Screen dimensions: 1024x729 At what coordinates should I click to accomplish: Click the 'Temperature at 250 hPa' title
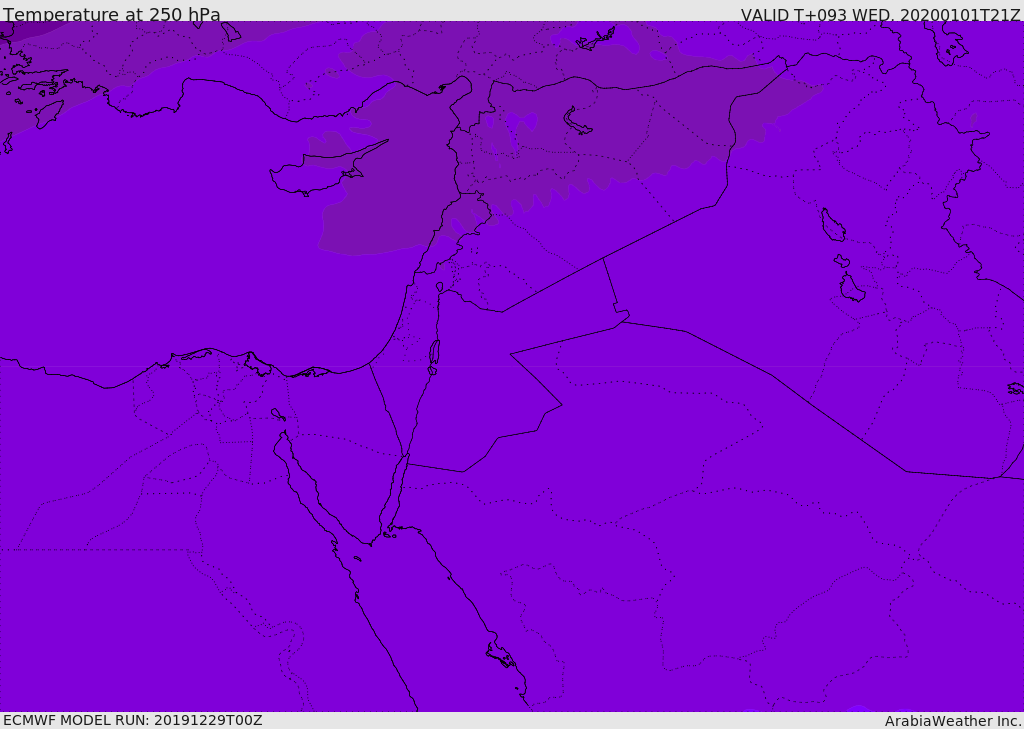tap(112, 14)
